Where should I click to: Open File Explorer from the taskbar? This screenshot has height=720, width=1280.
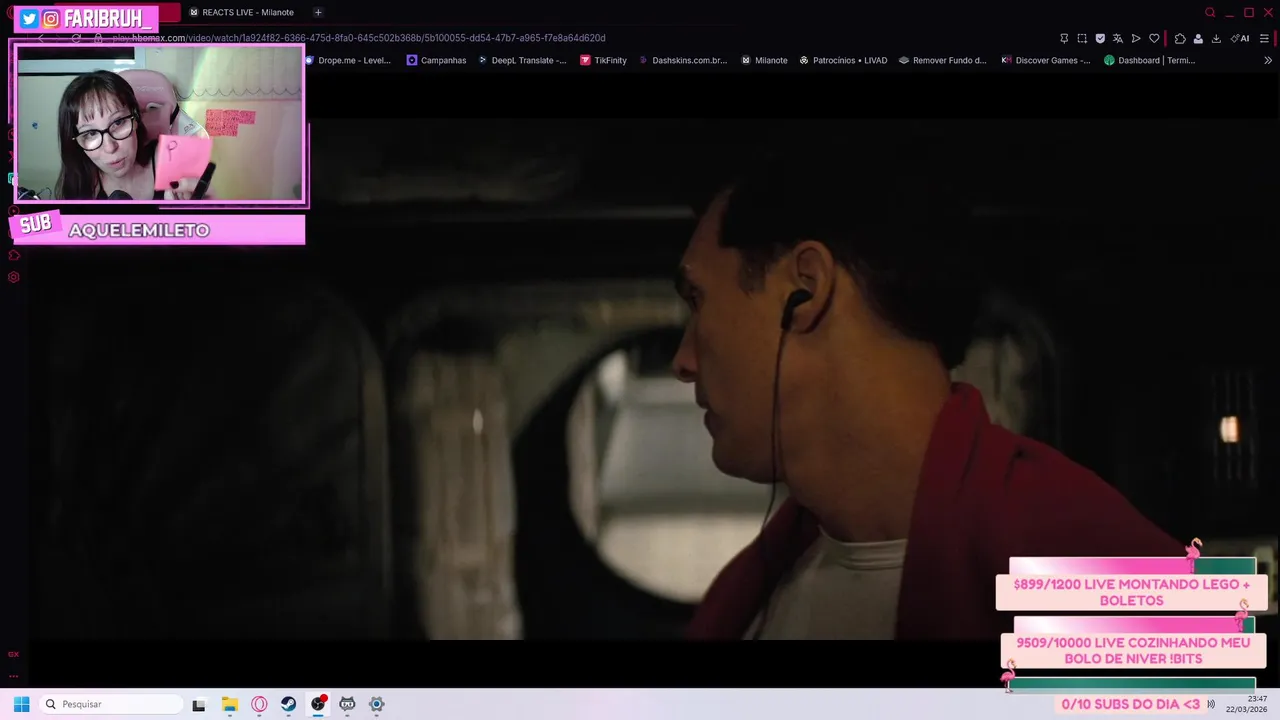229,704
